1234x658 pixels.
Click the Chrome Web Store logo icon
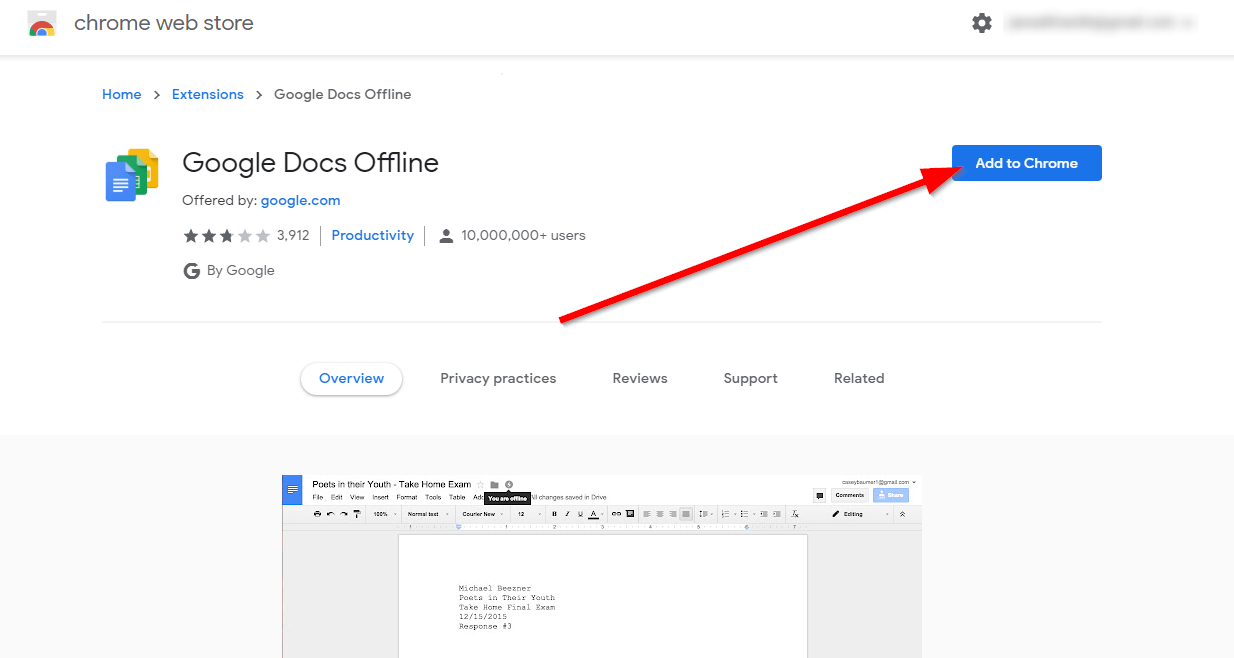[41, 23]
